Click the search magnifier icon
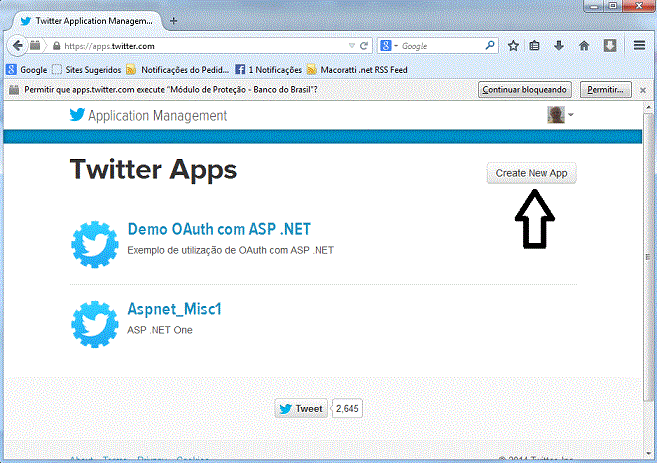Viewport: 657px width, 463px height. pos(489,45)
